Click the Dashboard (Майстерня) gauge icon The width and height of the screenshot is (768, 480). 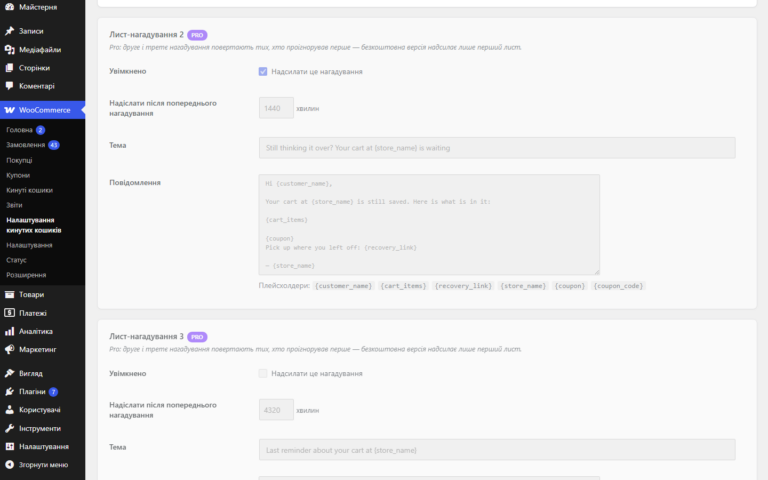pyautogui.click(x=9, y=7)
